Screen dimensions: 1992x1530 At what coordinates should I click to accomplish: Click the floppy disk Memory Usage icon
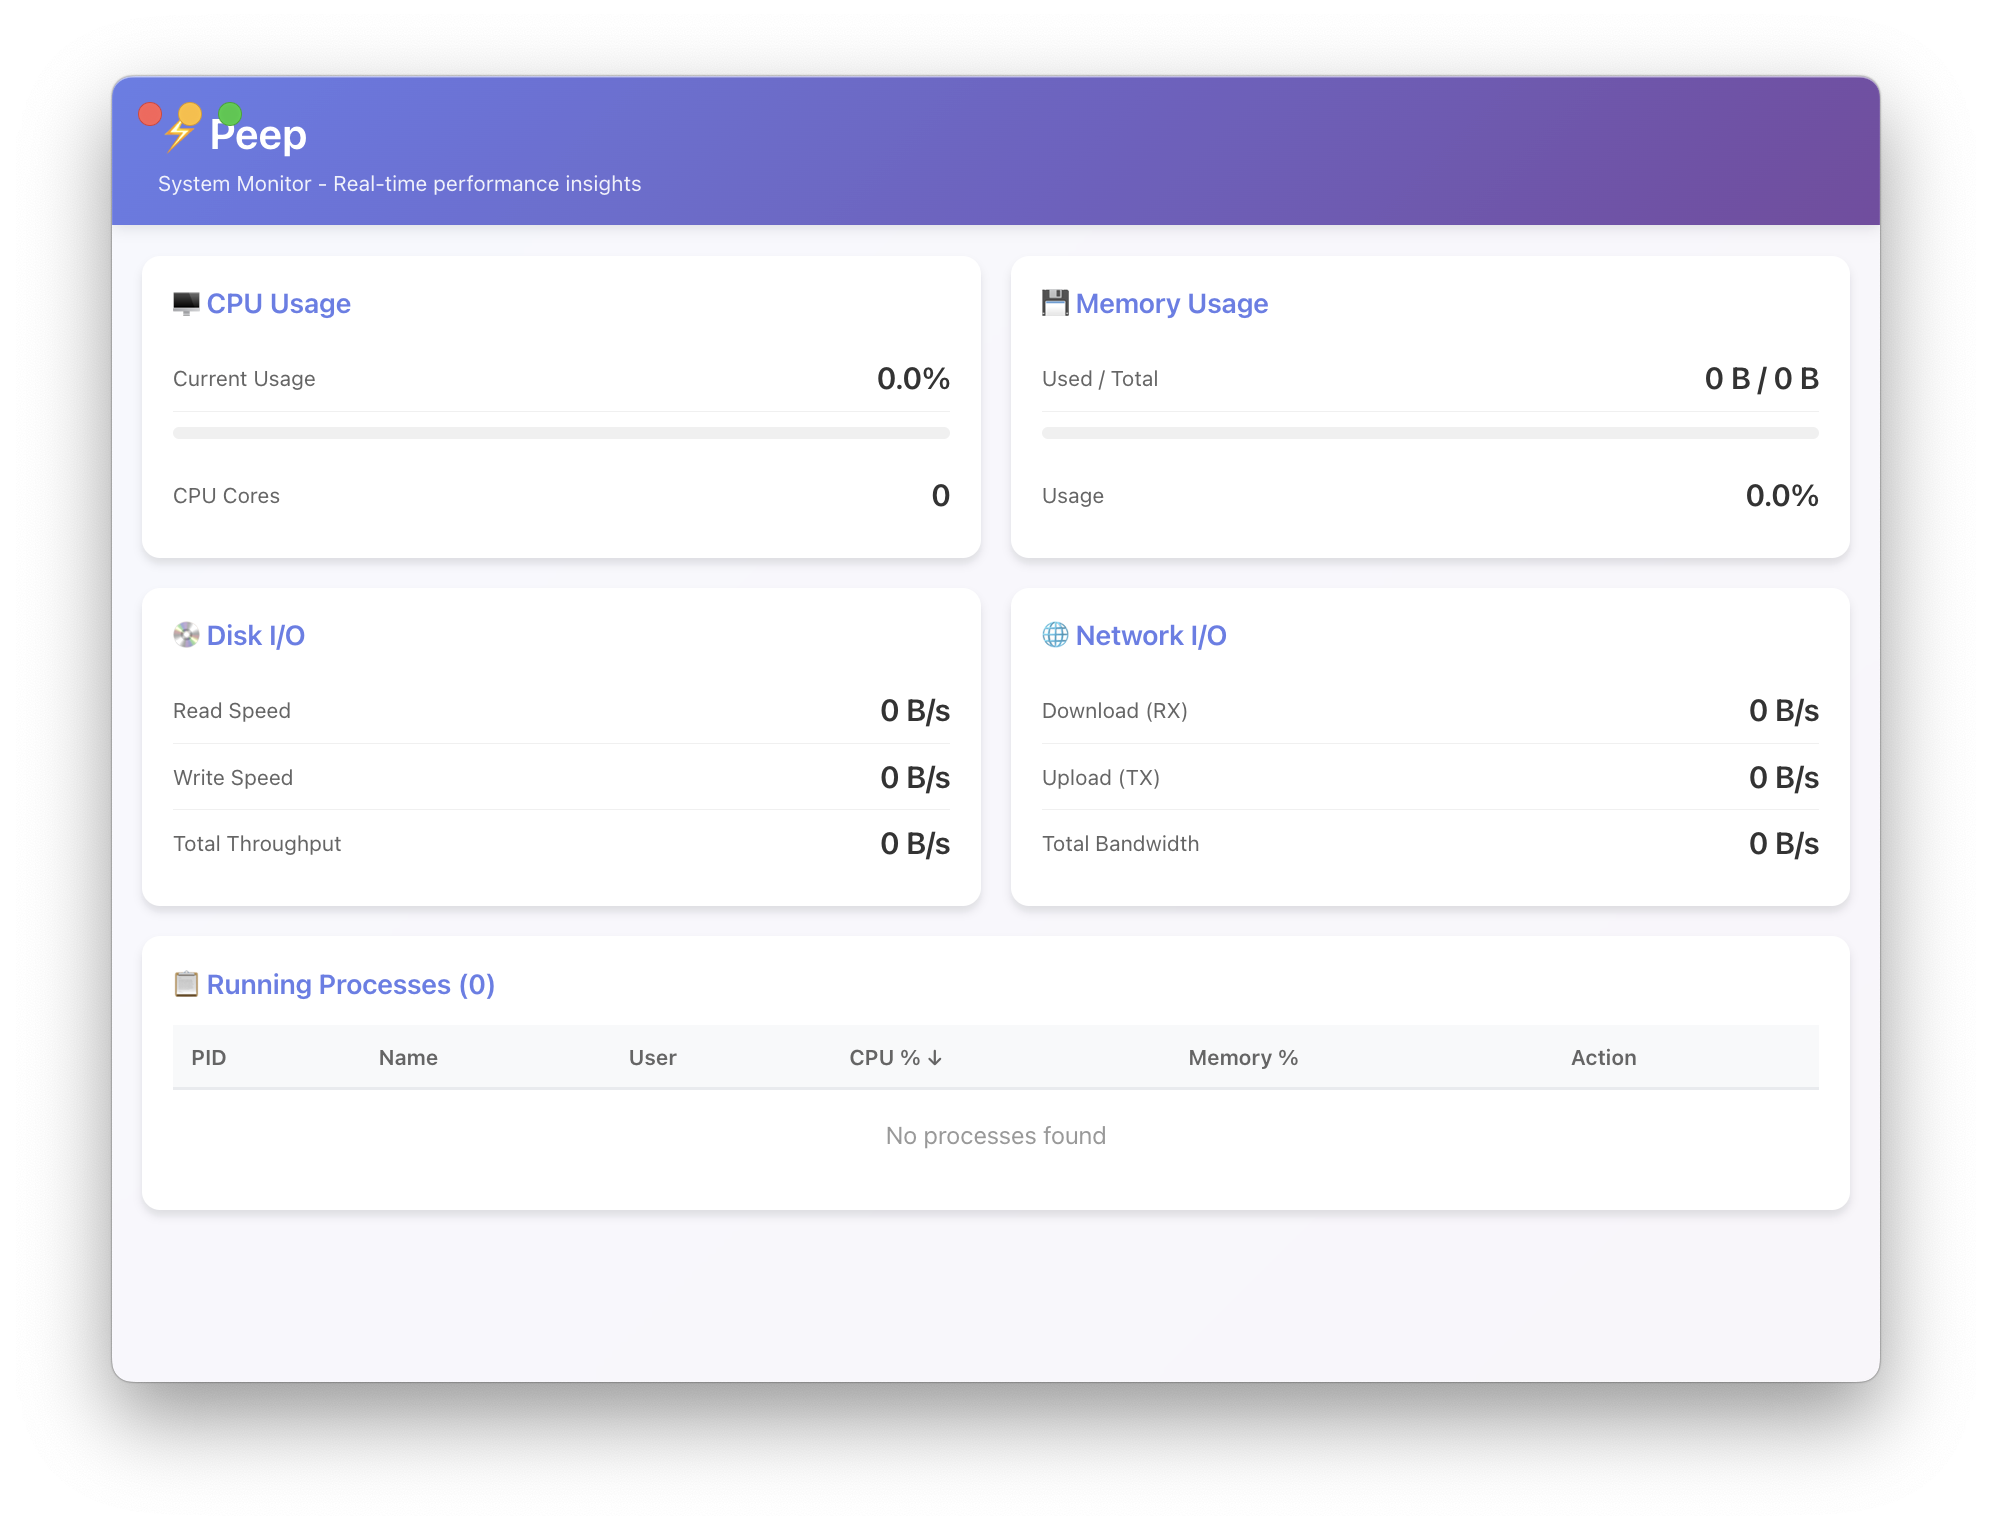tap(1055, 303)
